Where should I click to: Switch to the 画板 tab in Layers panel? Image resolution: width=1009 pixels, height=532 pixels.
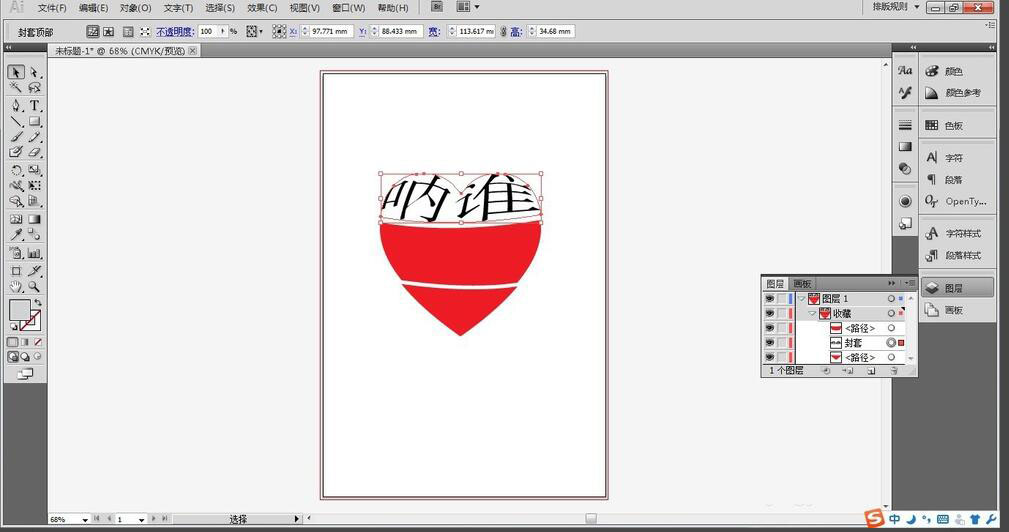802,284
